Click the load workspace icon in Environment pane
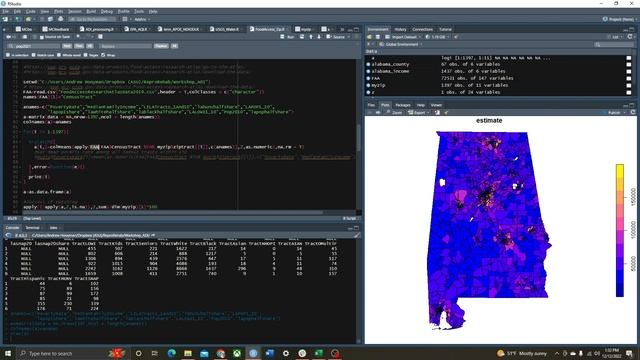 tap(370, 37)
